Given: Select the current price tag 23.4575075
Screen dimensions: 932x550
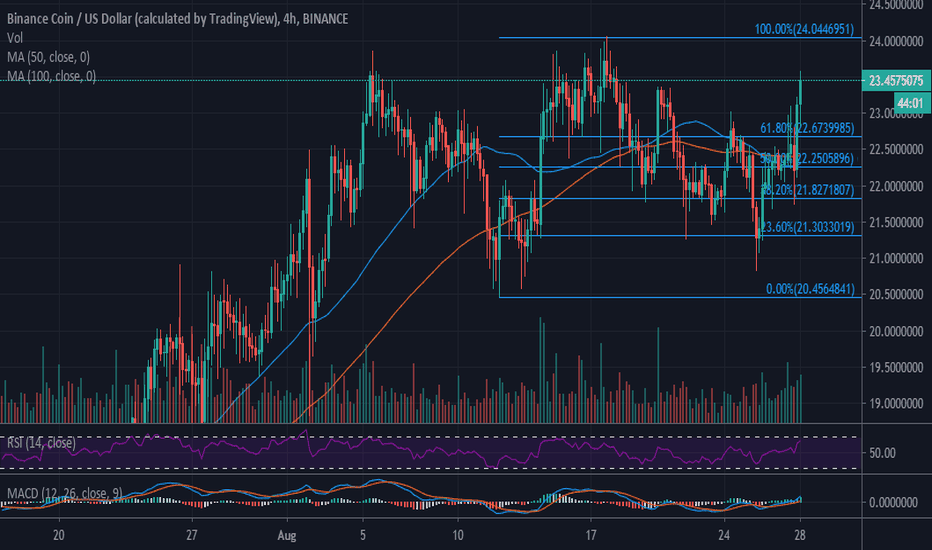Looking at the screenshot, I should click(x=896, y=80).
